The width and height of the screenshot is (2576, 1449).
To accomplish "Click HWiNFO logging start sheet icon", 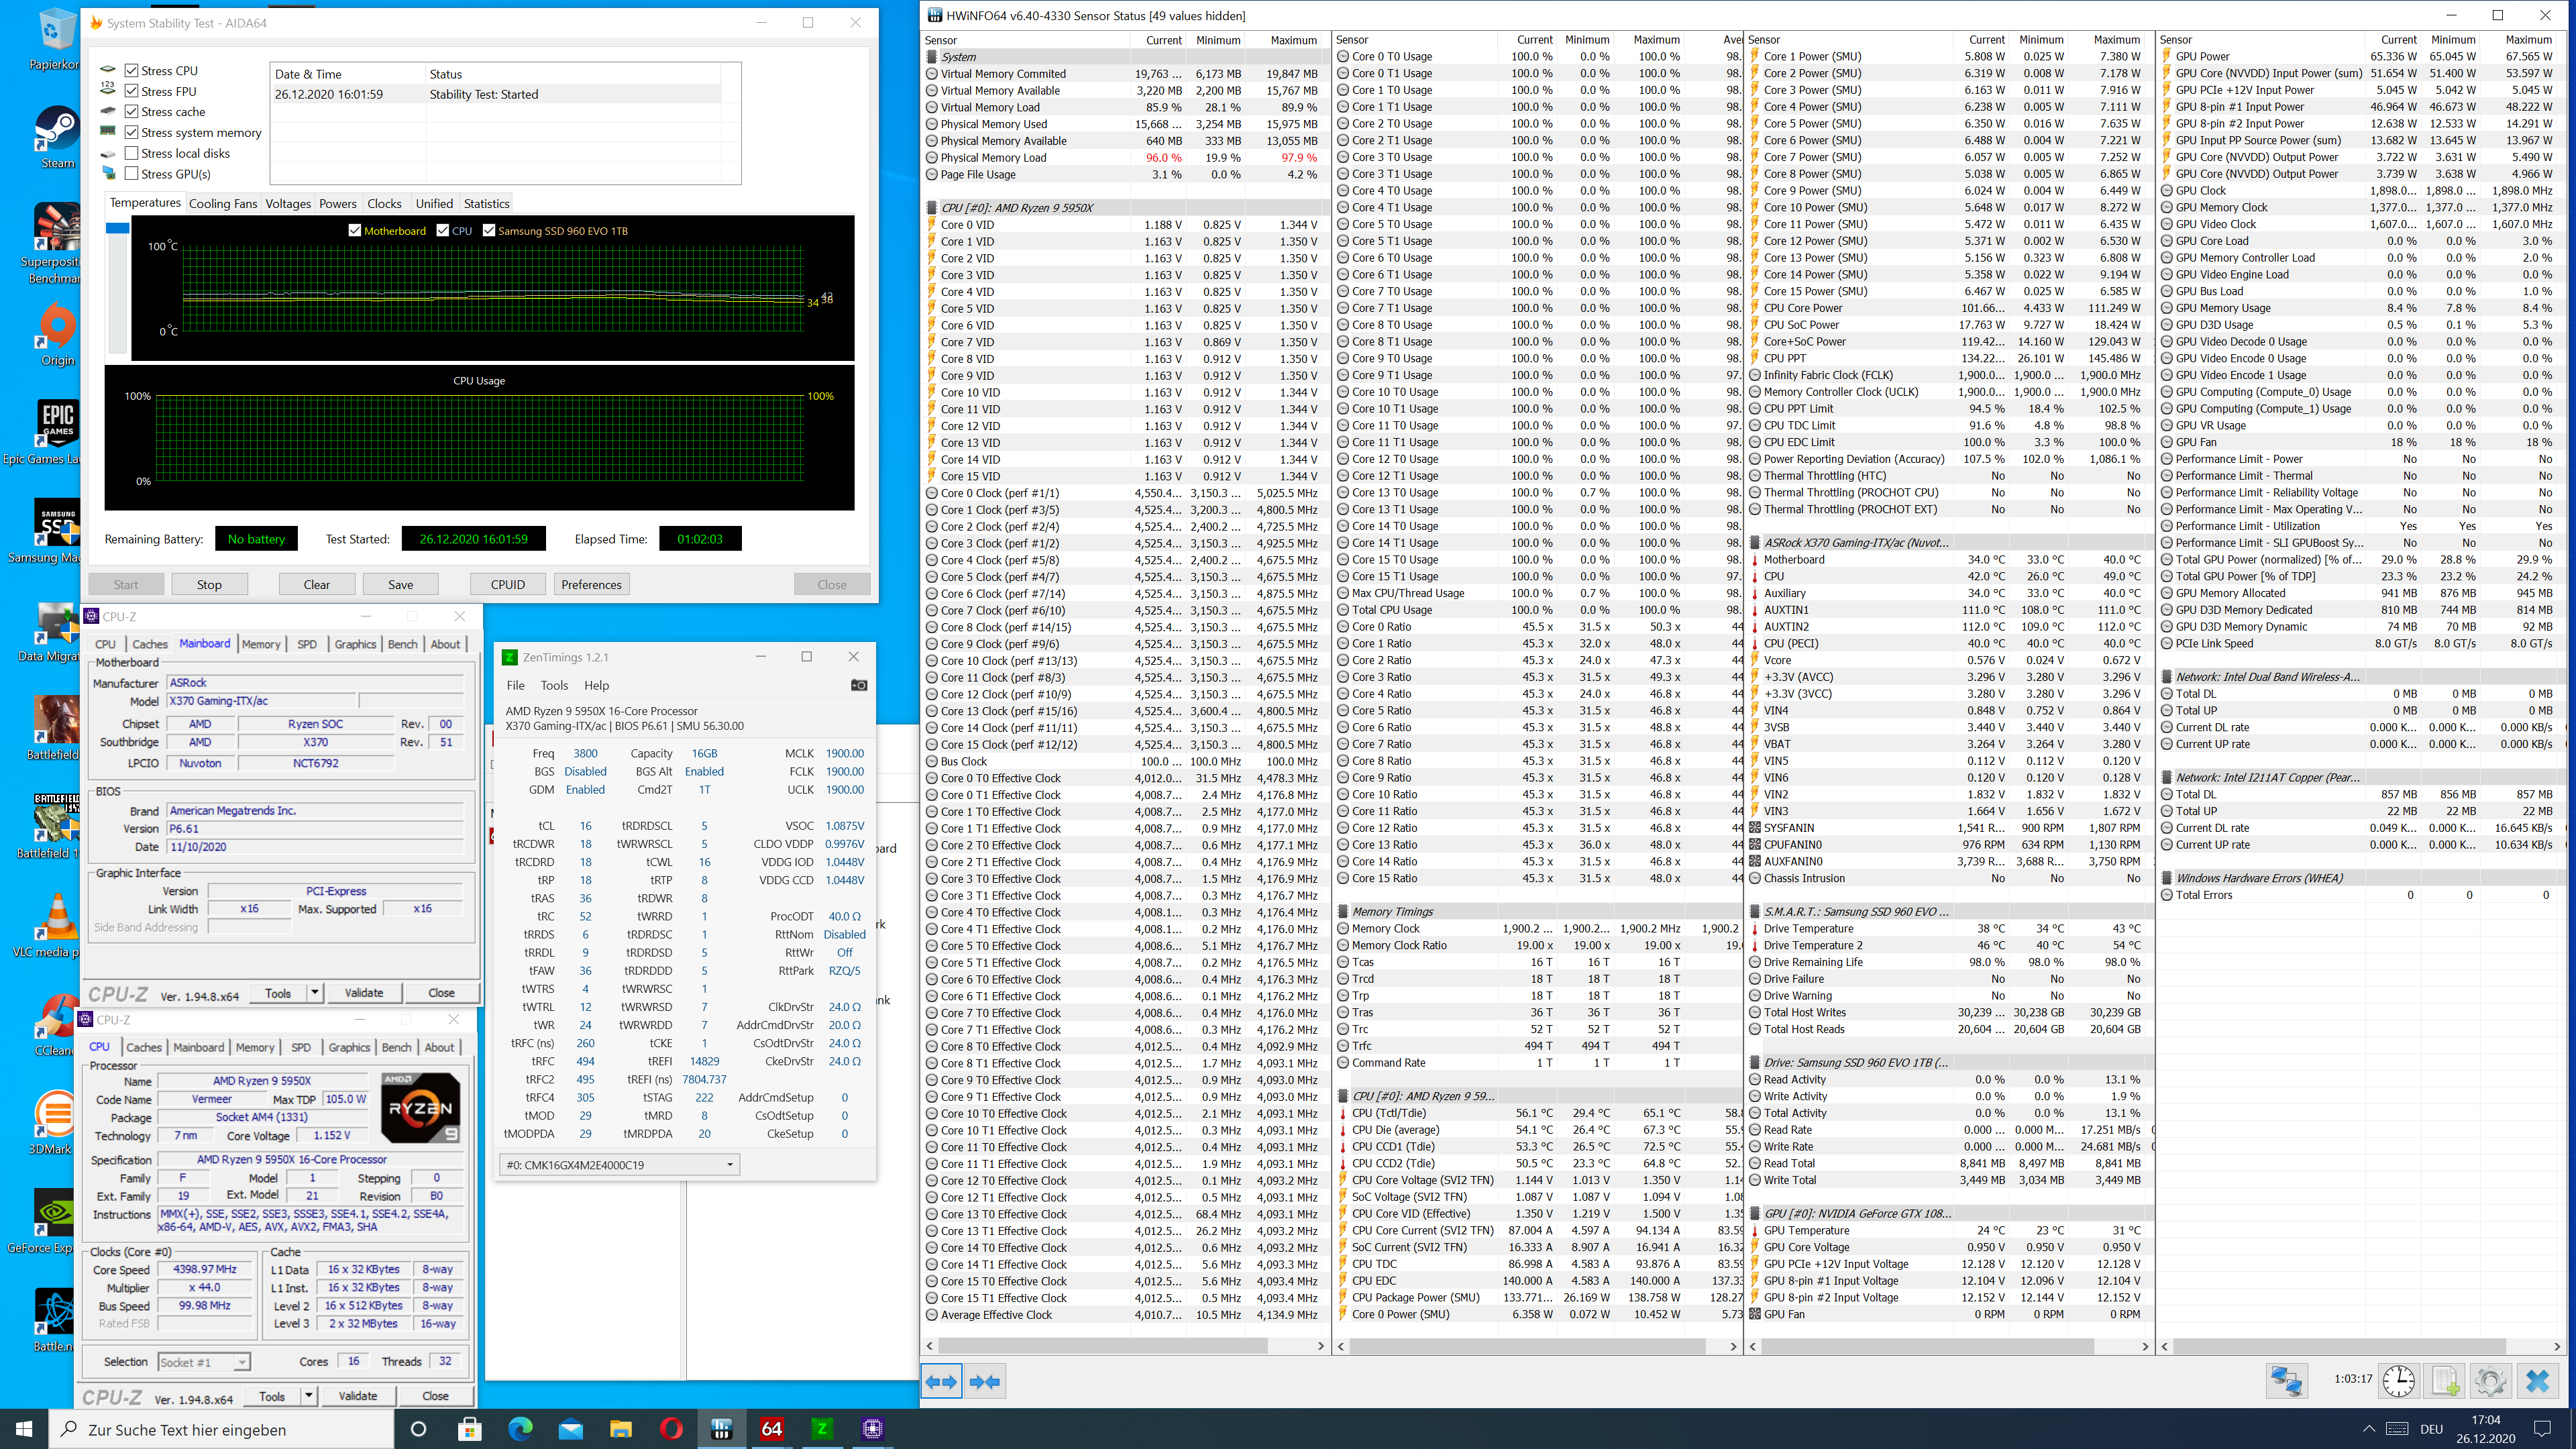I will pos(2444,1381).
